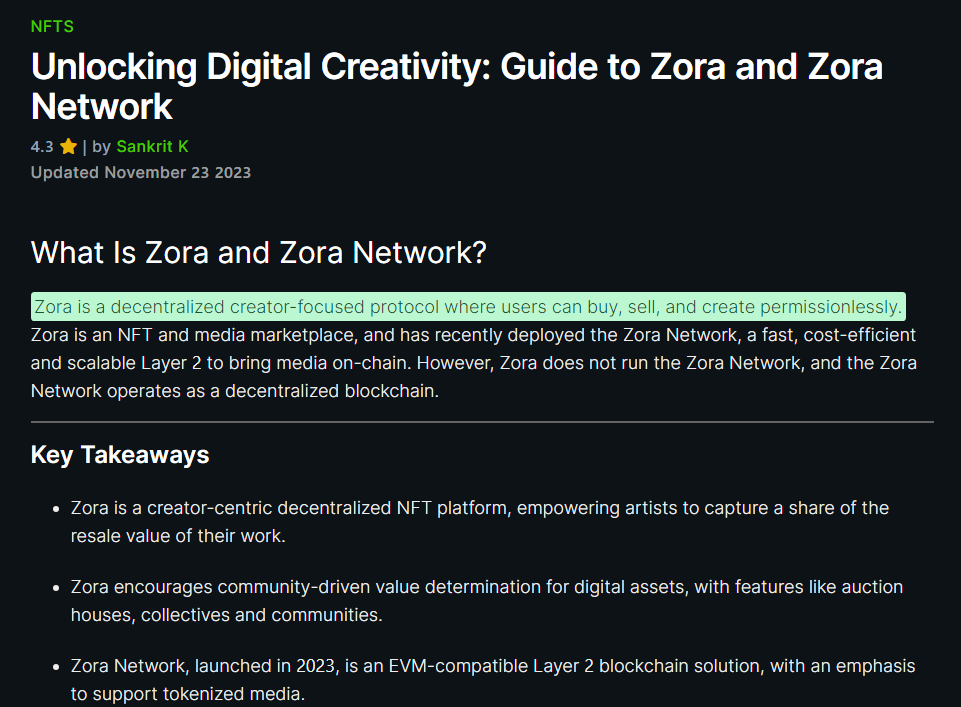The image size is (961, 707).
Task: Click the 'What Is Zora and Zora Network?' heading
Action: pos(259,252)
